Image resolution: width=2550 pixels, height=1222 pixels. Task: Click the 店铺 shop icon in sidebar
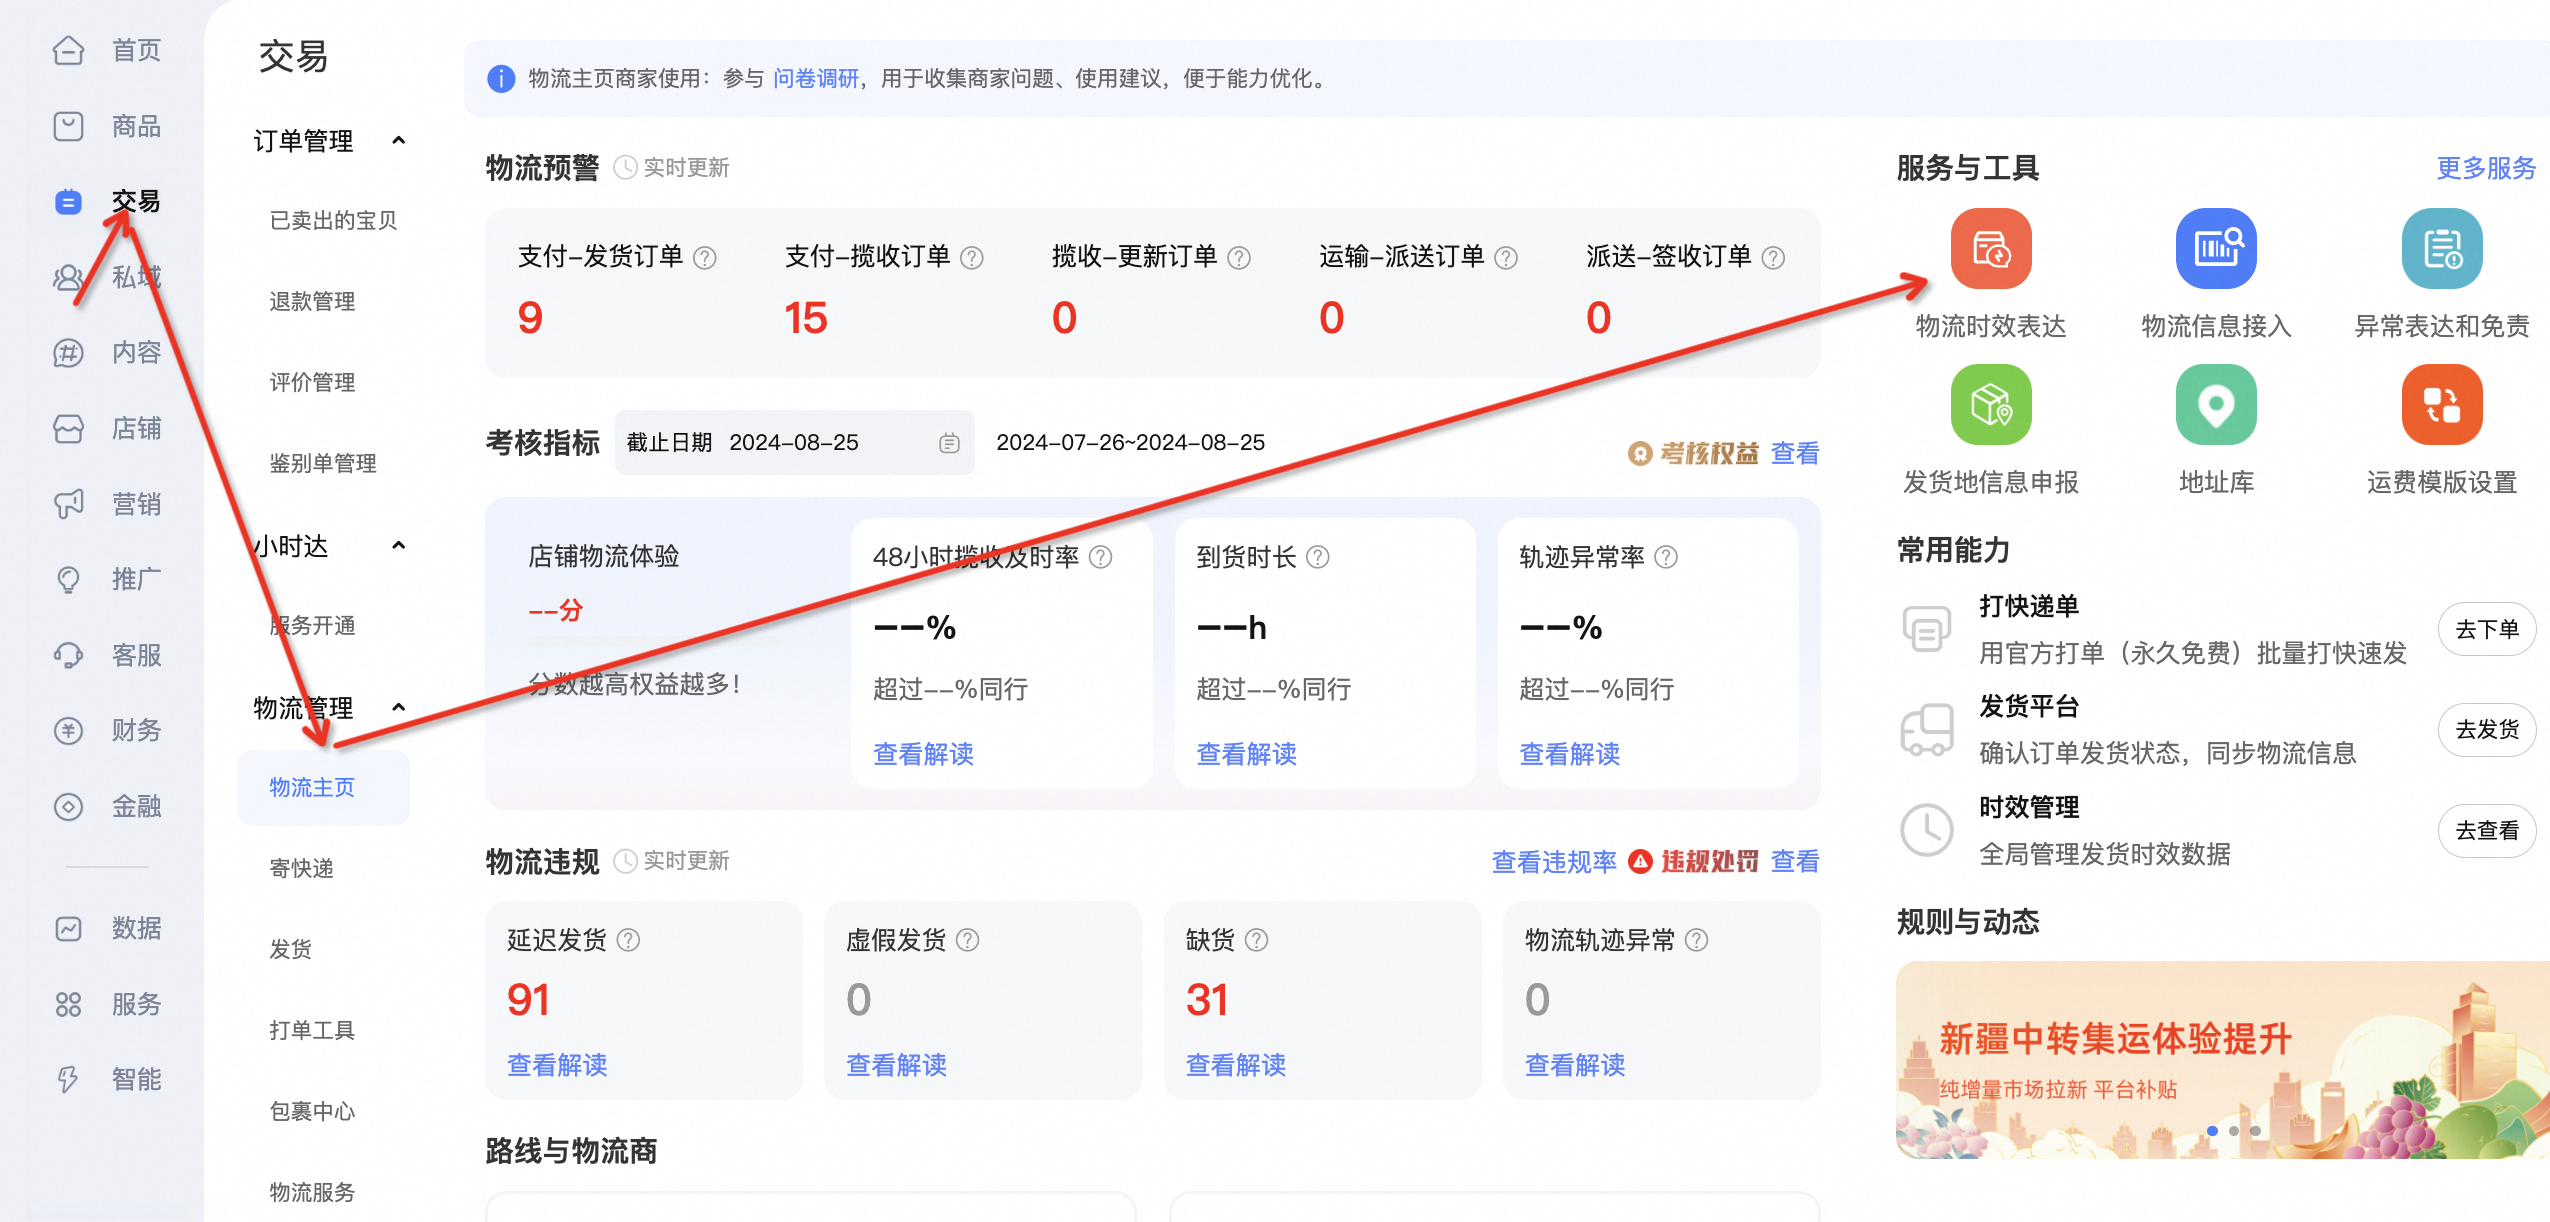pos(68,428)
